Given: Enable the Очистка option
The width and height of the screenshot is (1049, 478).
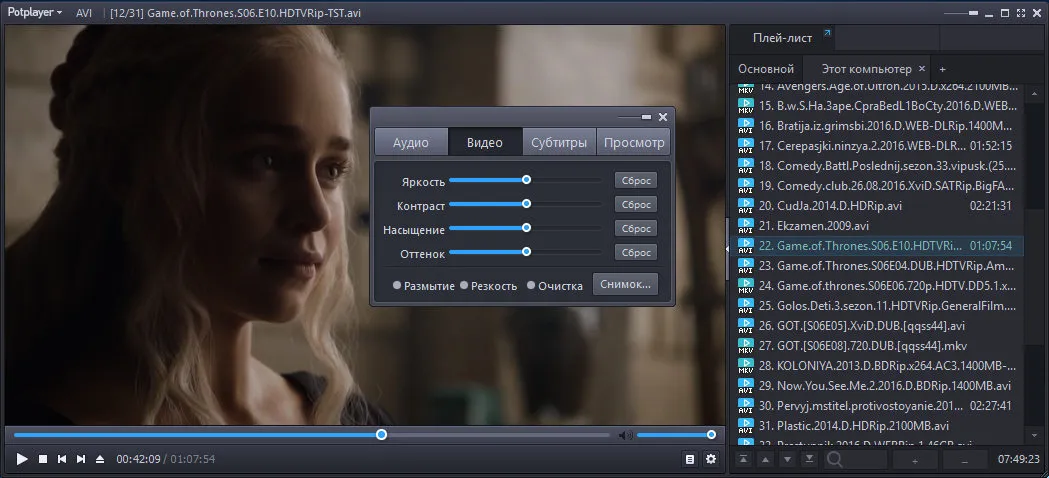Looking at the screenshot, I should 555,286.
